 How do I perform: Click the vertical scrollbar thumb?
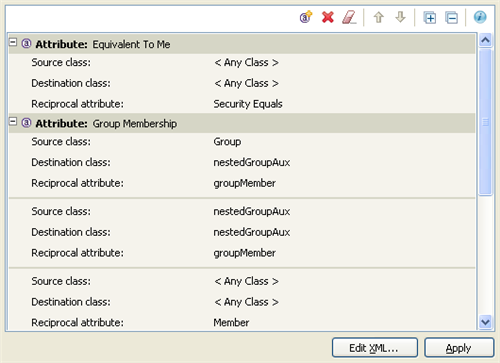tap(485, 122)
